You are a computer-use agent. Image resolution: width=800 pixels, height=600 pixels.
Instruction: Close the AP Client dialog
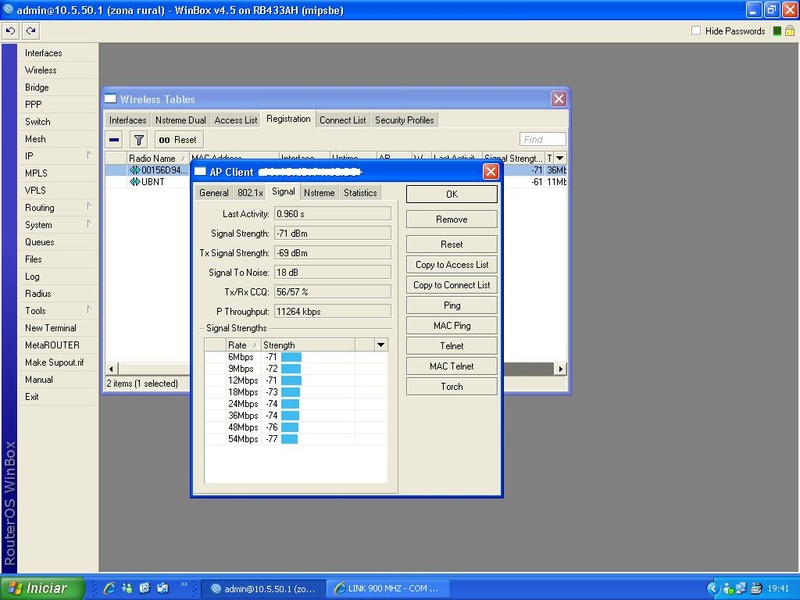[491, 171]
